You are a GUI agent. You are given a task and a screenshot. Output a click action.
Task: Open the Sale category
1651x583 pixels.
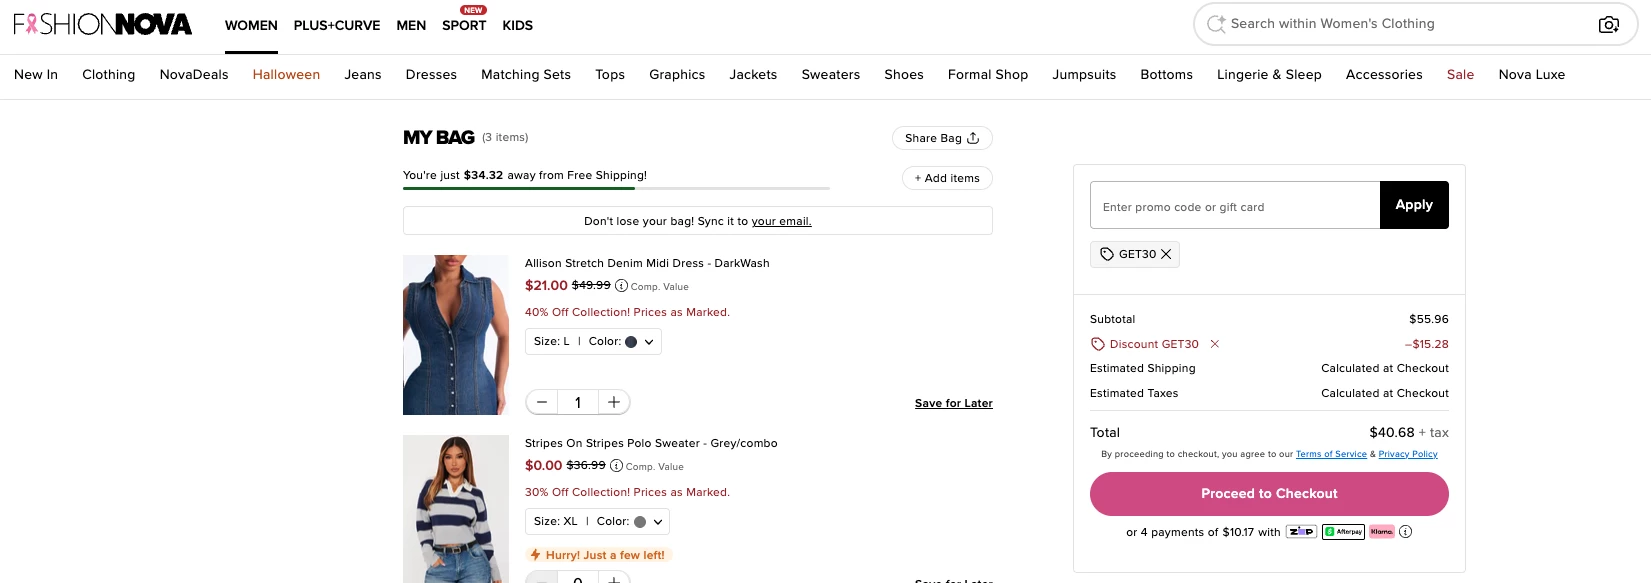[x=1460, y=75]
